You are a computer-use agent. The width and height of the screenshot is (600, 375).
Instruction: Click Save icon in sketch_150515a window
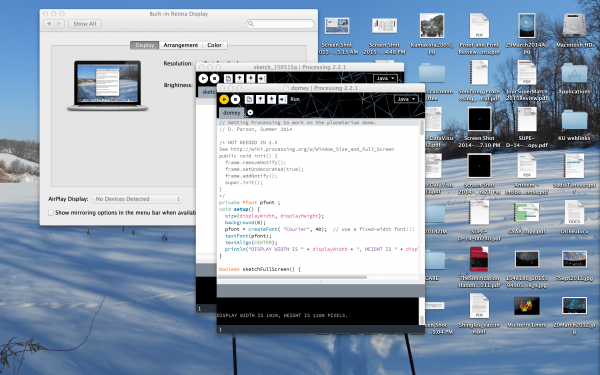click(x=251, y=78)
